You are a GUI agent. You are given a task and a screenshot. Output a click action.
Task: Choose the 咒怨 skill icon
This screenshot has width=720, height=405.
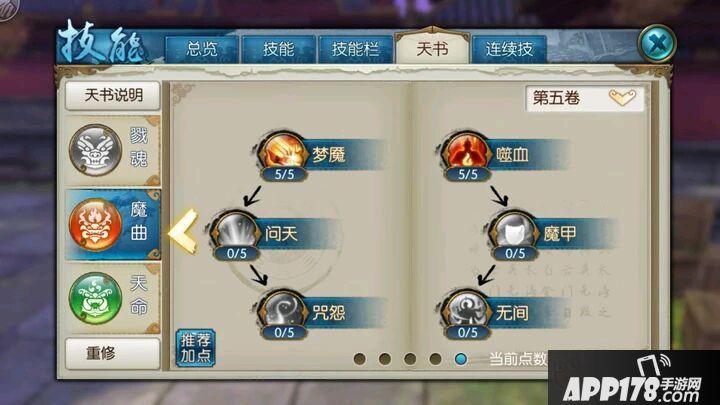[283, 312]
